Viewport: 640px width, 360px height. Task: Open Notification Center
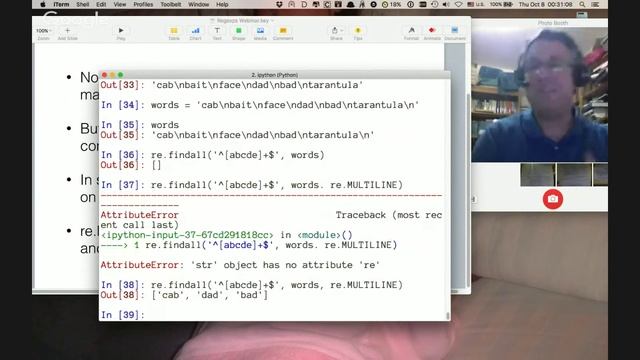pos(595,4)
